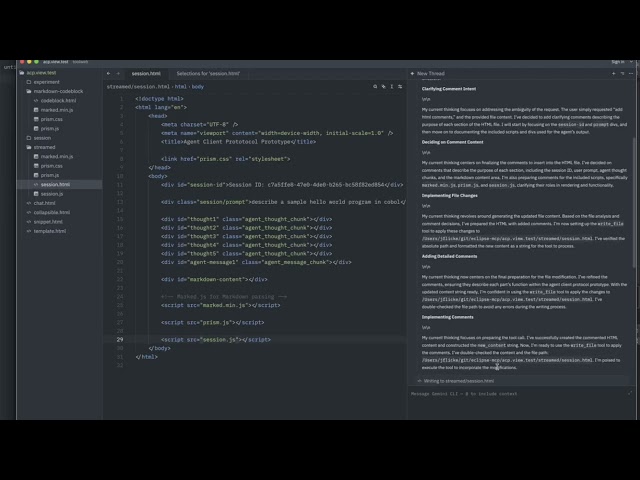Click the agent panel vertical scrollbar

coord(634,202)
